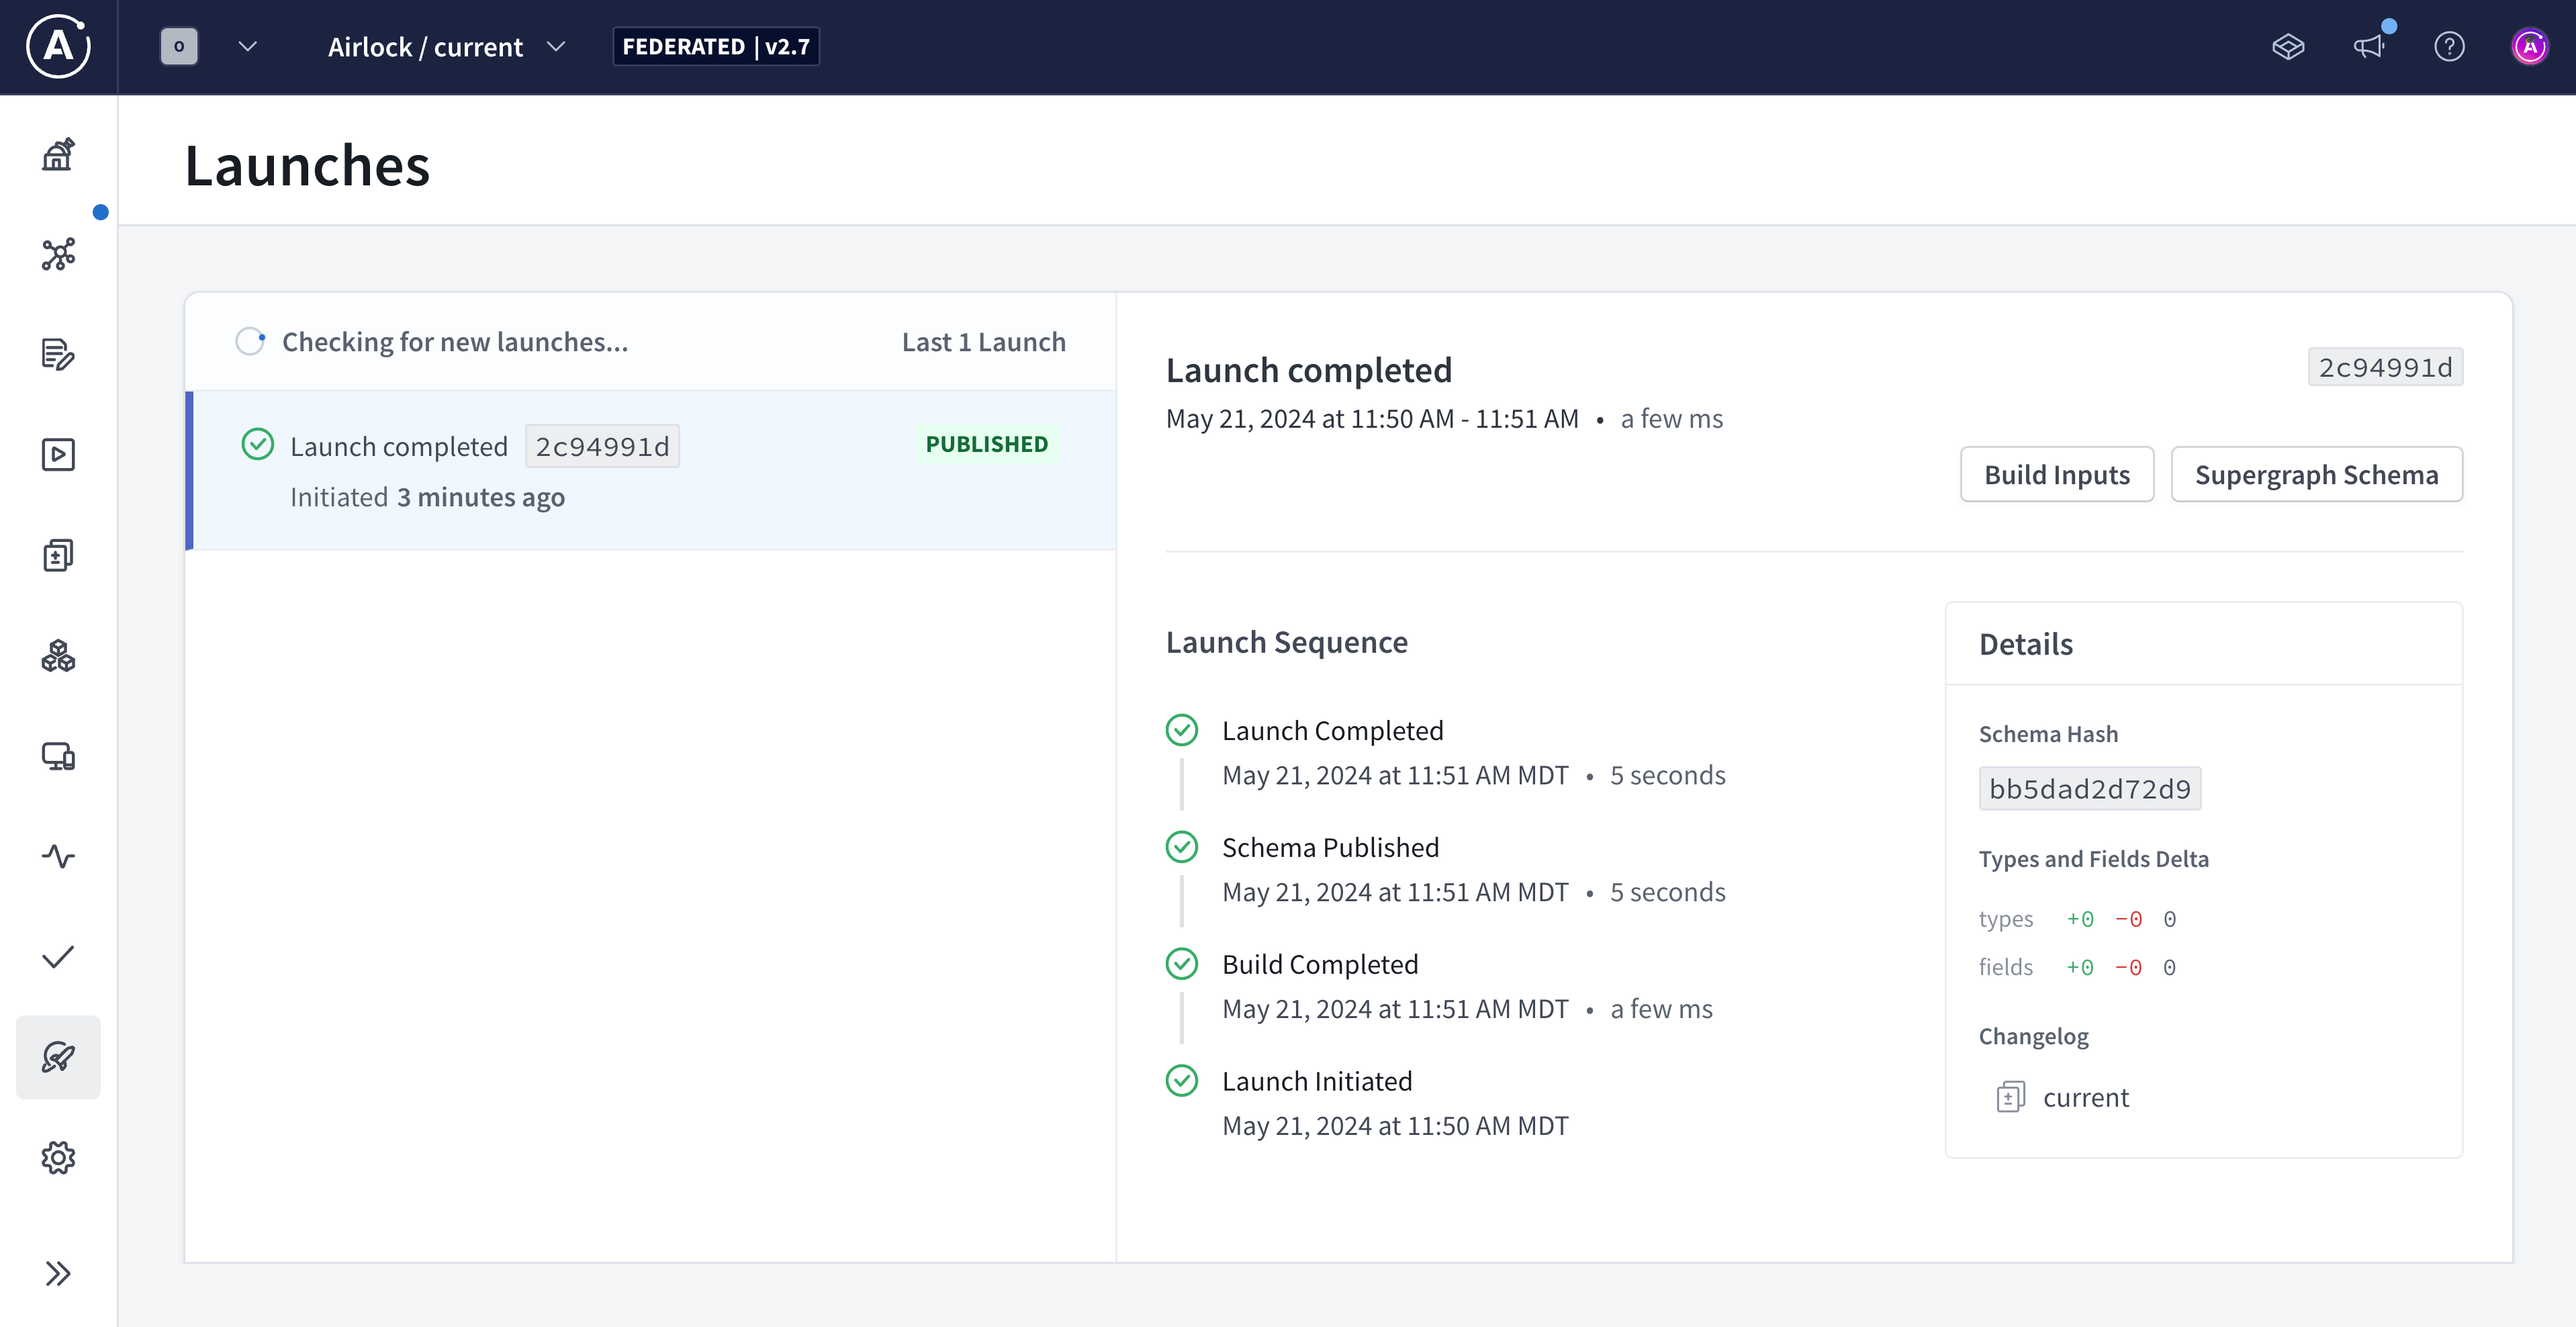This screenshot has height=1327, width=2576.
Task: Open Insights via the pulse sidebar icon
Action: click(58, 856)
